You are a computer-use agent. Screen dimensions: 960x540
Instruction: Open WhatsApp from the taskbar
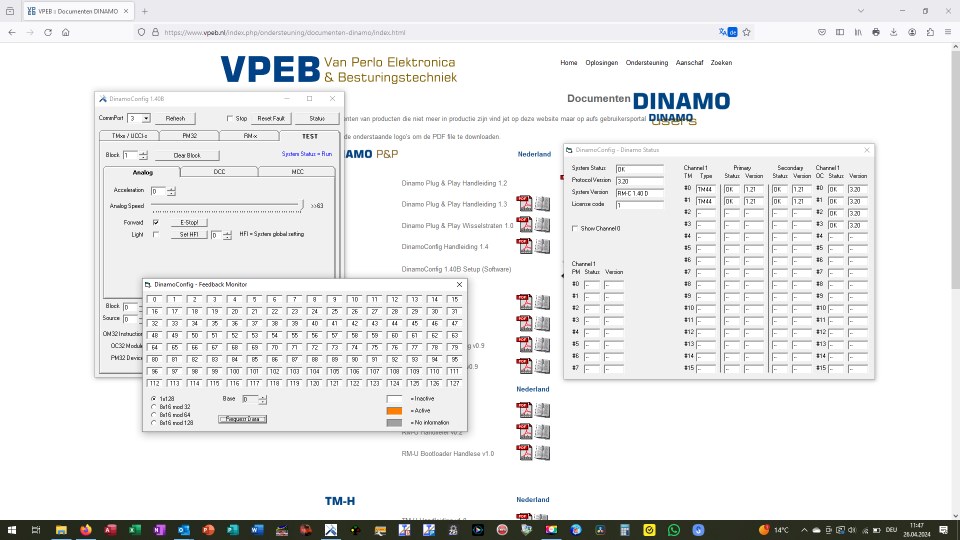click(673, 529)
